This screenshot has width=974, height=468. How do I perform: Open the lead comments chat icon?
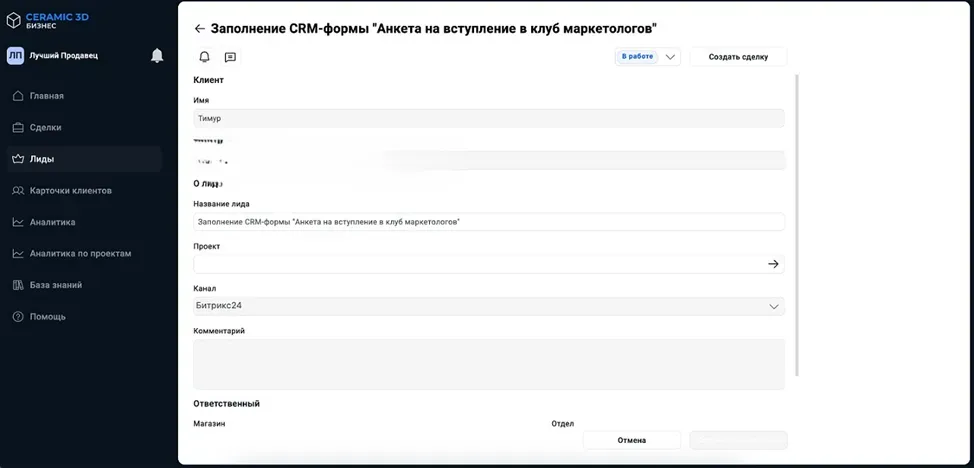pos(230,57)
